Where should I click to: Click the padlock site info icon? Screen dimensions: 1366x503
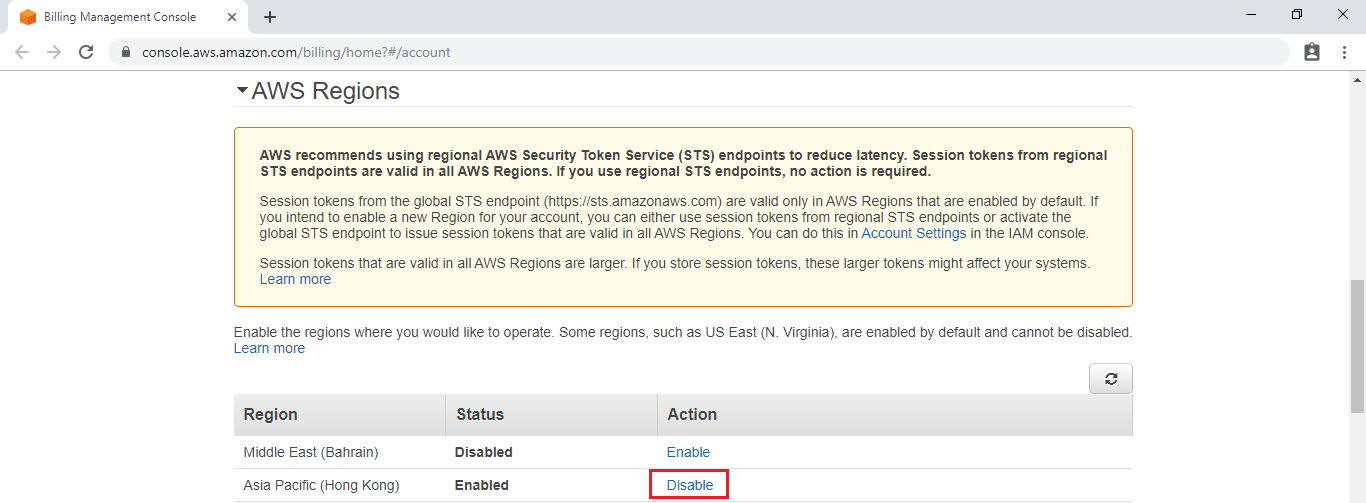(126, 52)
